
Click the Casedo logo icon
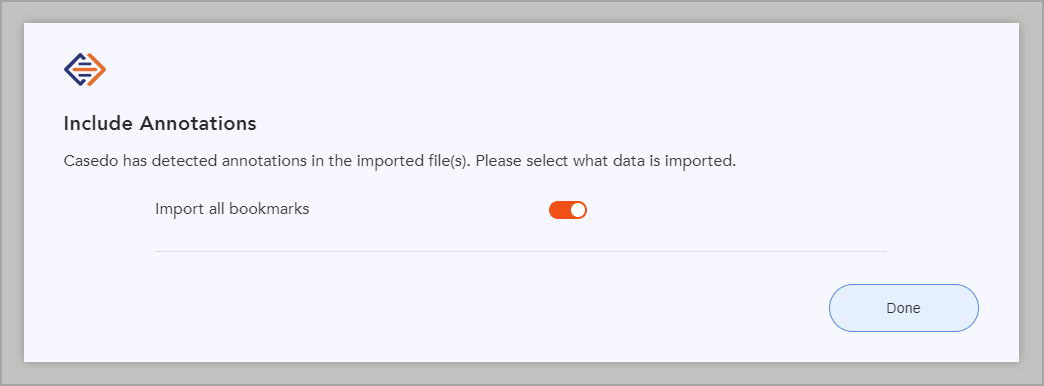(85, 69)
